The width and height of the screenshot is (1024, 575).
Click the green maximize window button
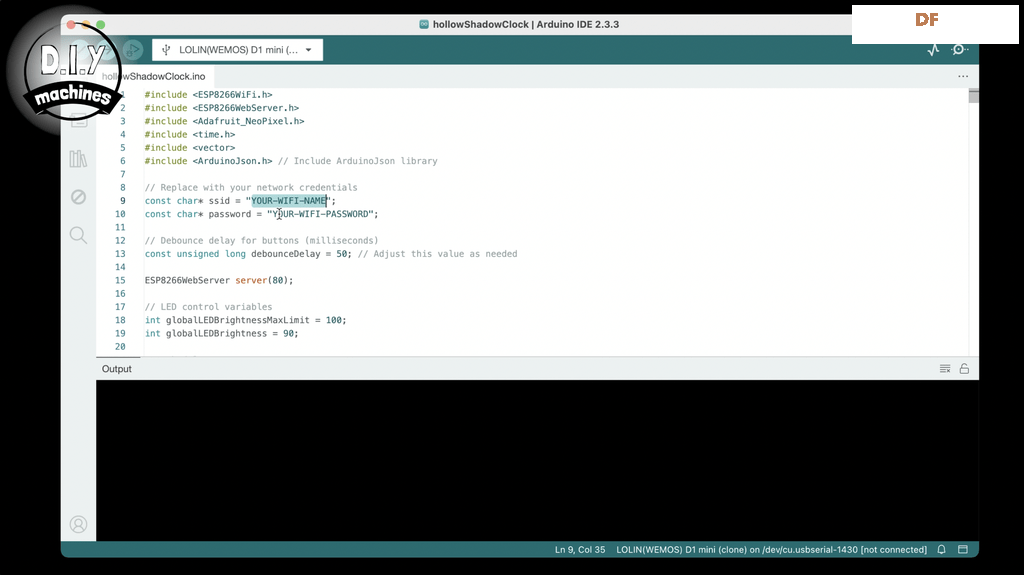click(101, 25)
